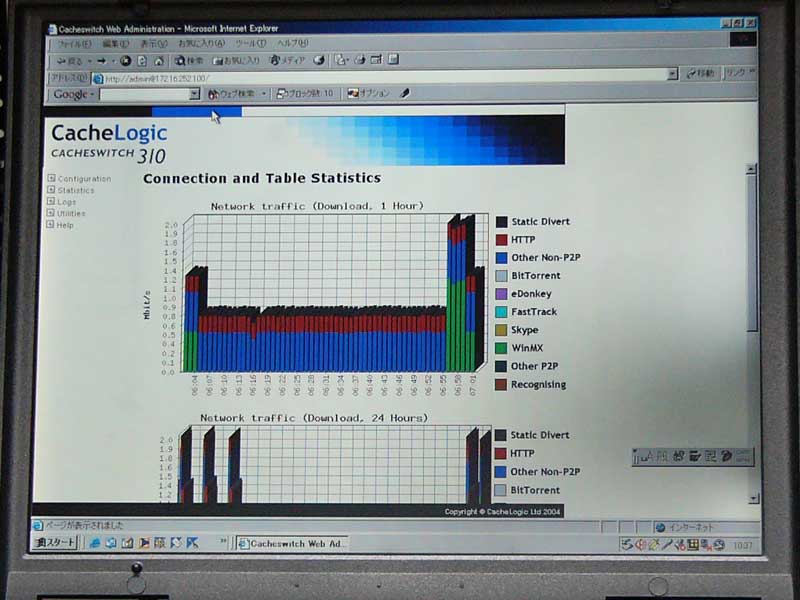Screen dimensions: 800x600
Task: Open the ツール menu
Action: (251, 43)
